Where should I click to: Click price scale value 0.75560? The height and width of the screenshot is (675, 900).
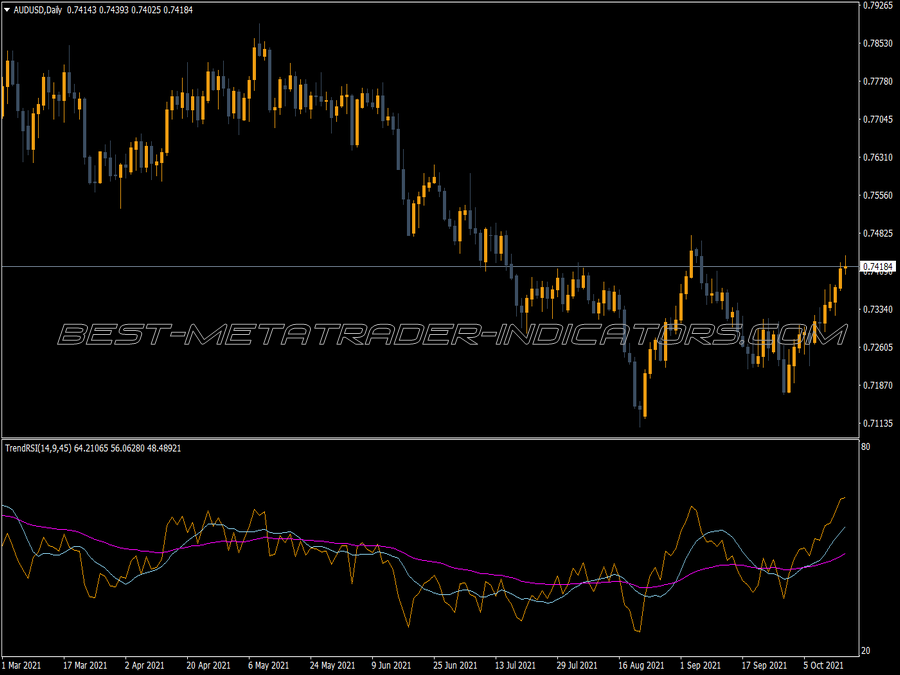point(878,196)
